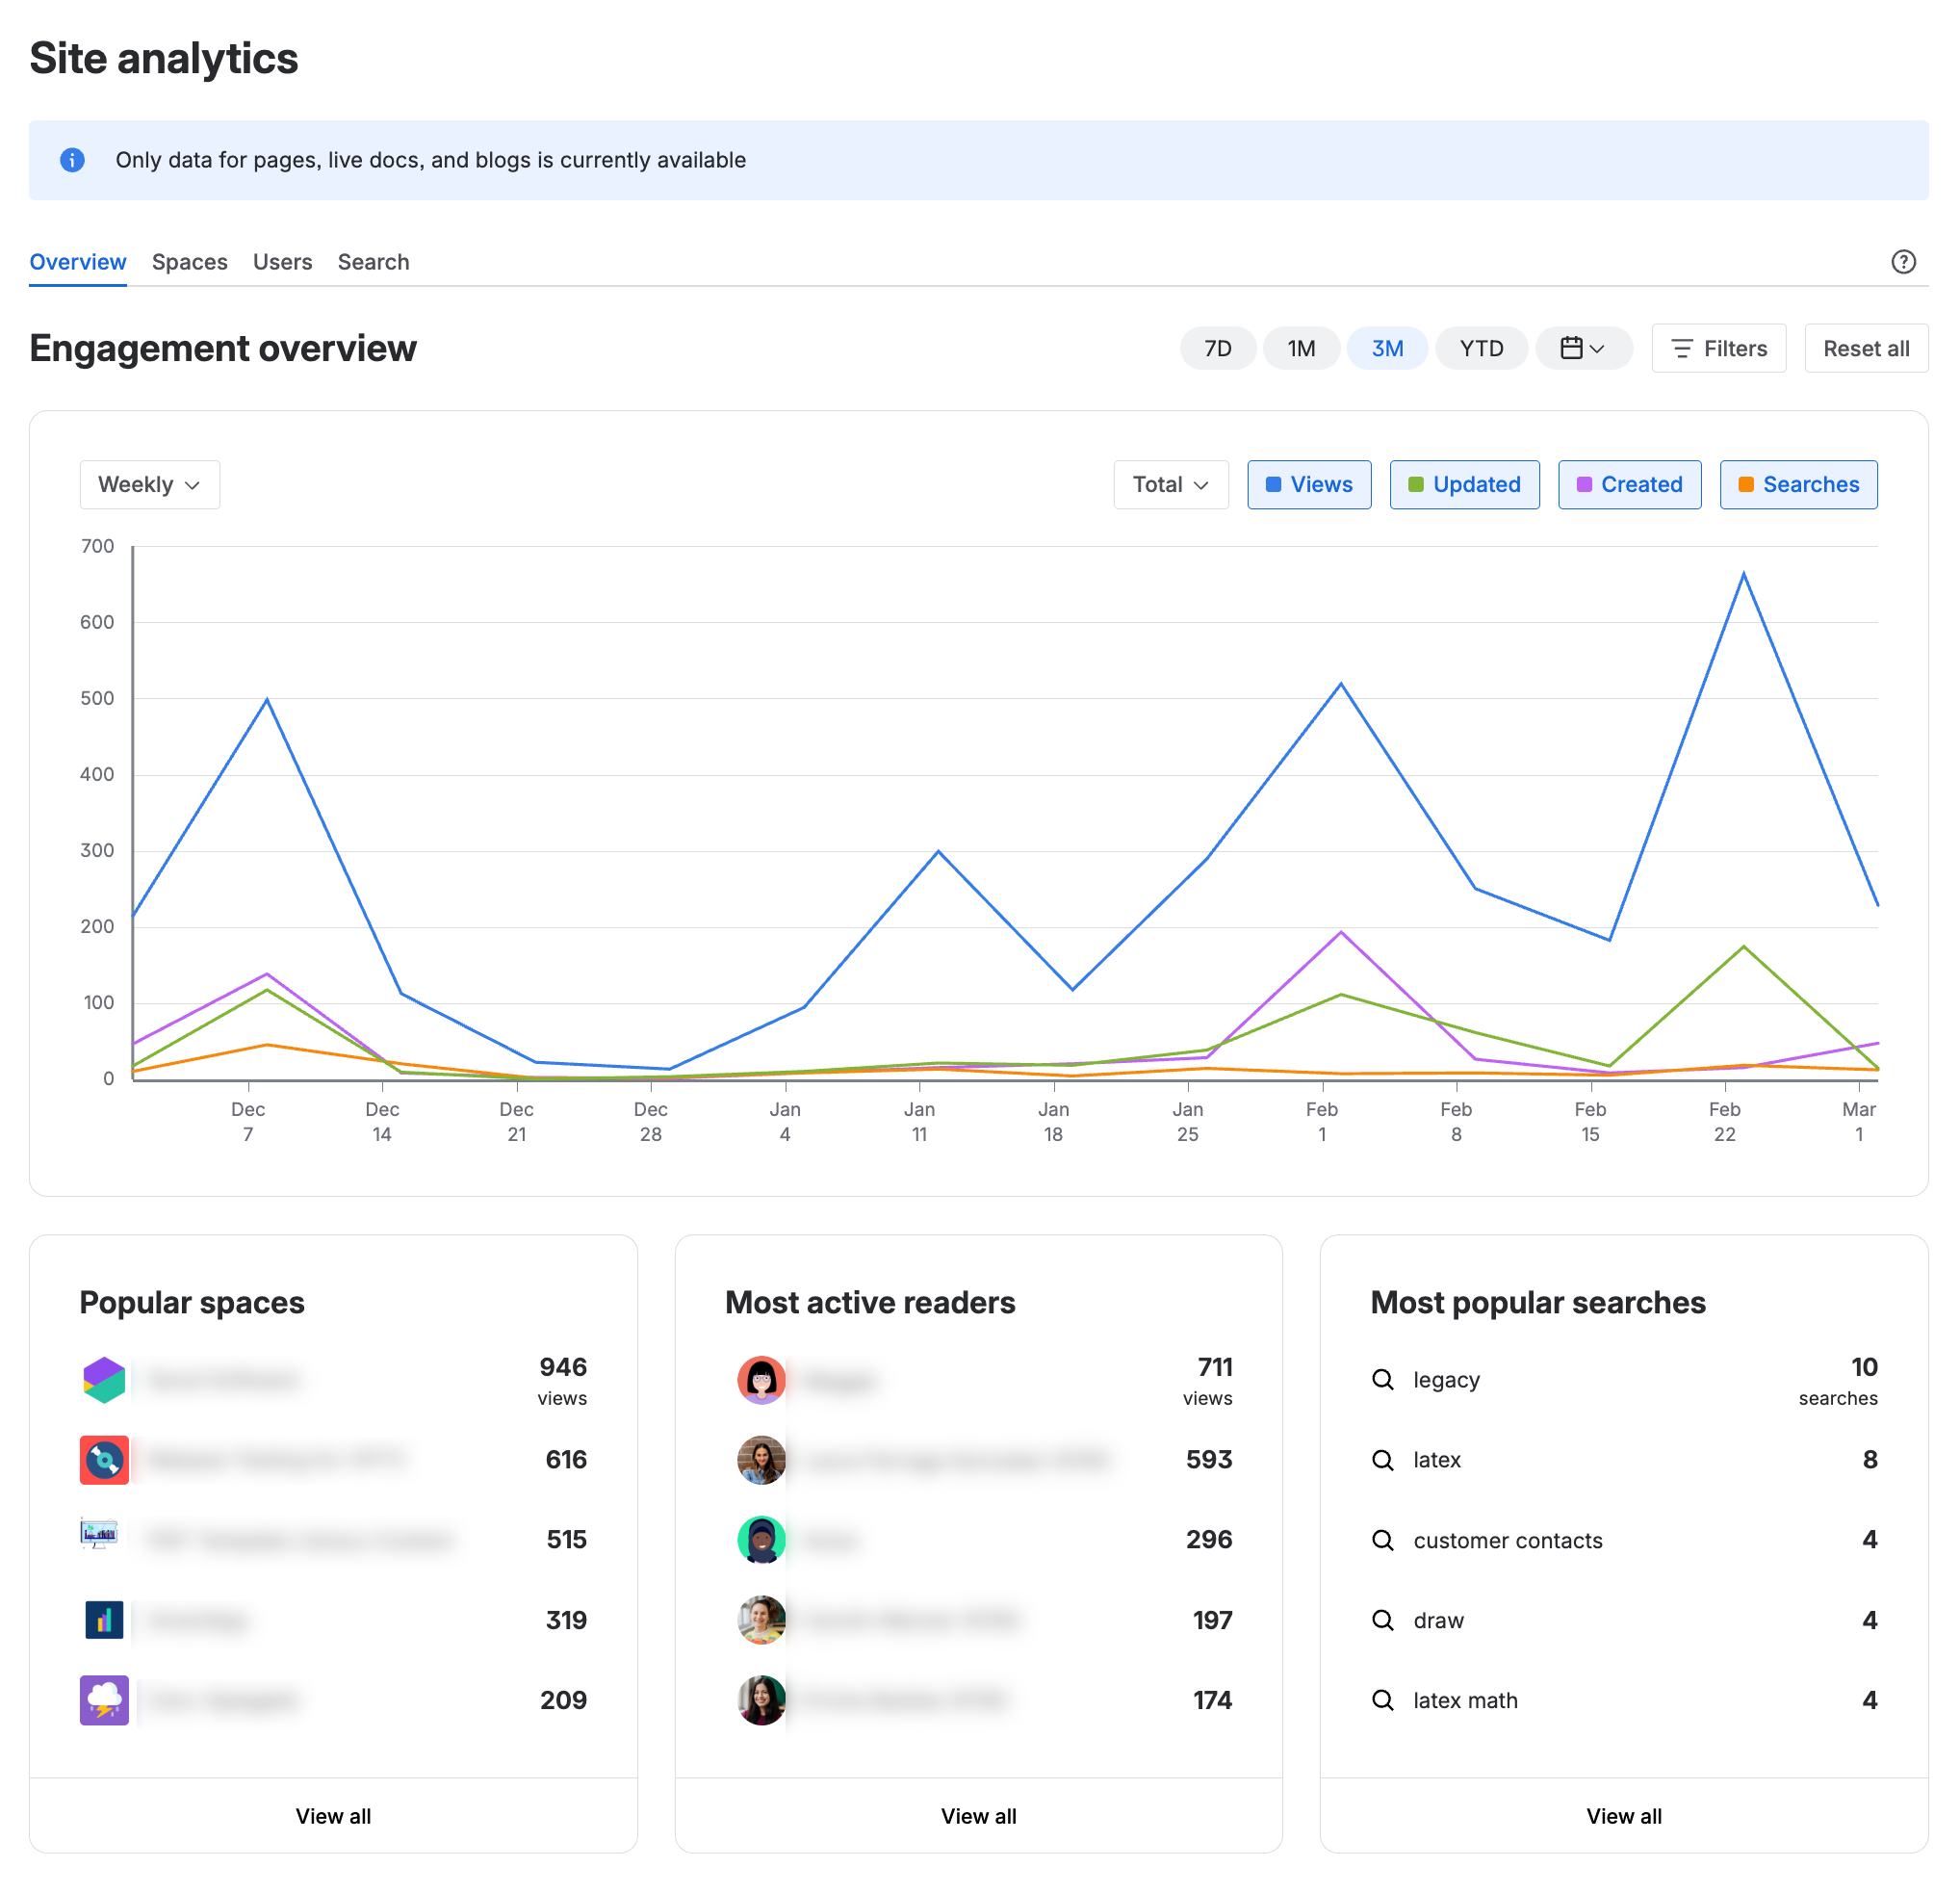The width and height of the screenshot is (1960, 1893).
Task: Click the search icon beside latex math
Action: click(1383, 1700)
